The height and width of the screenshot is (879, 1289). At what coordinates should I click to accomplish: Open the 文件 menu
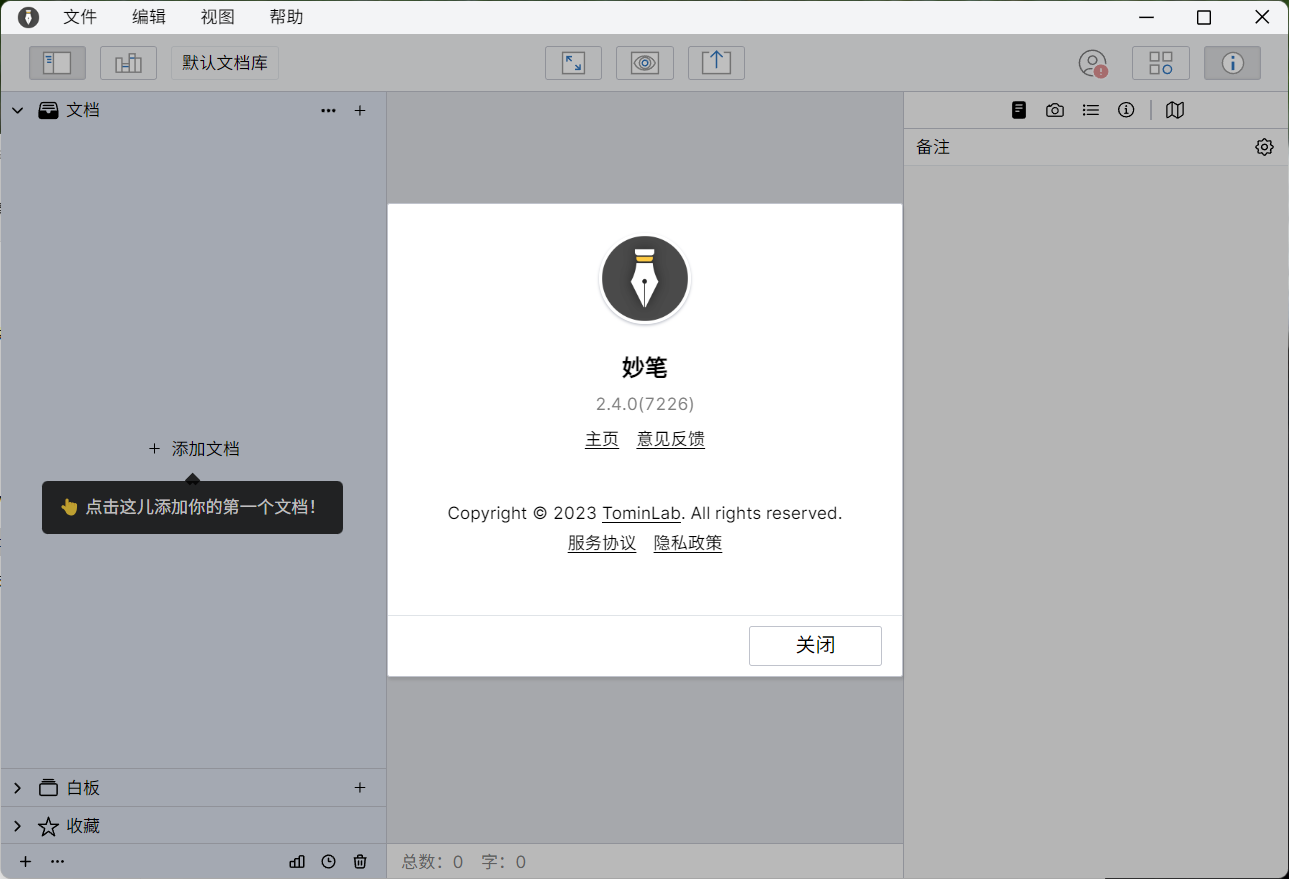[80, 17]
